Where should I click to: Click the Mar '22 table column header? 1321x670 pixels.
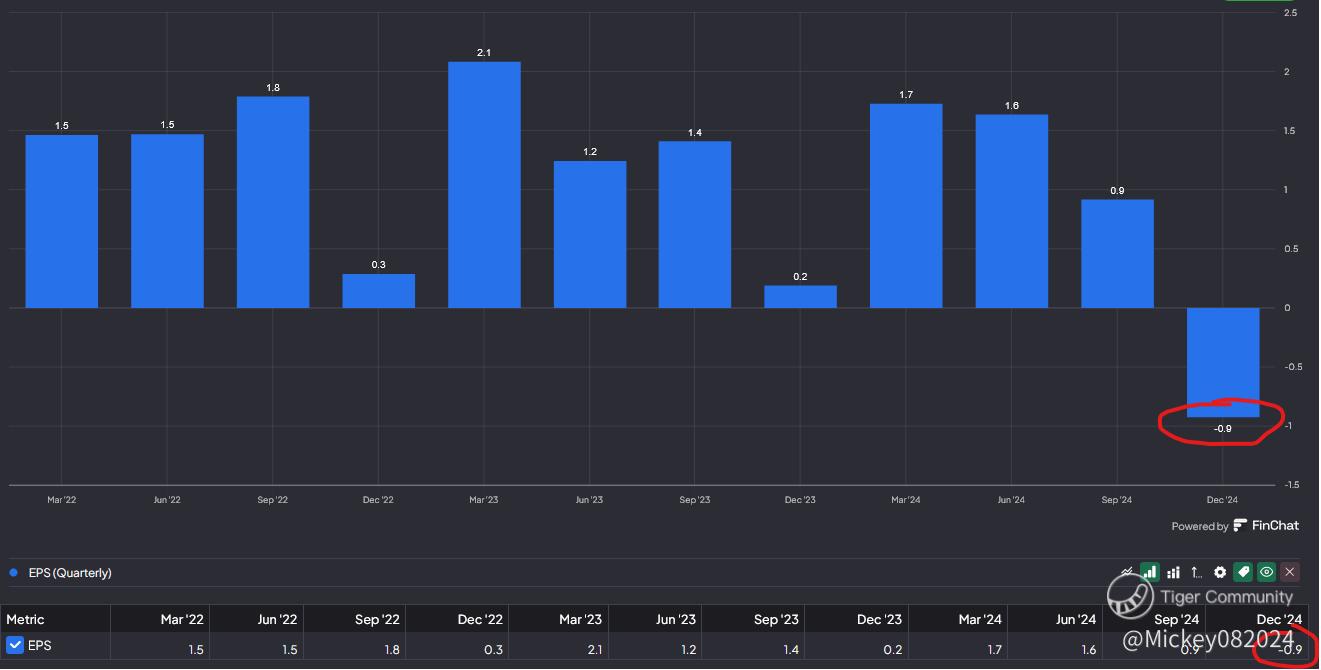(x=183, y=619)
